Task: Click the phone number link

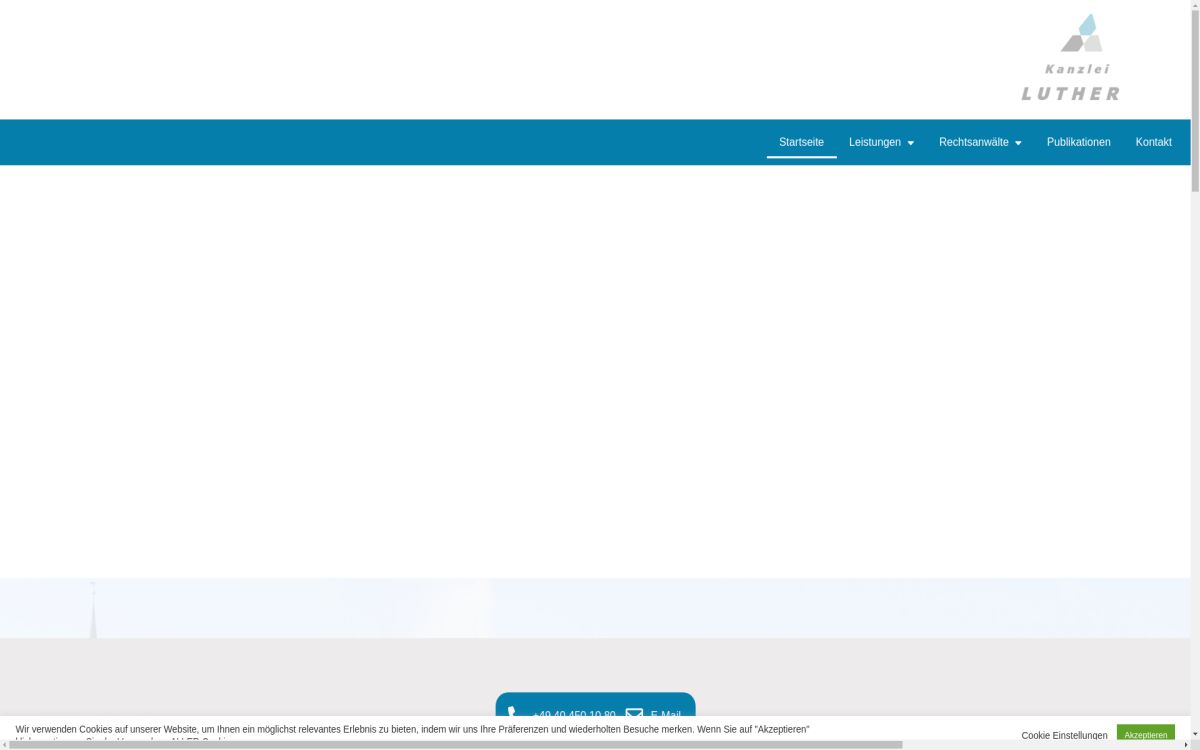Action: pos(574,714)
